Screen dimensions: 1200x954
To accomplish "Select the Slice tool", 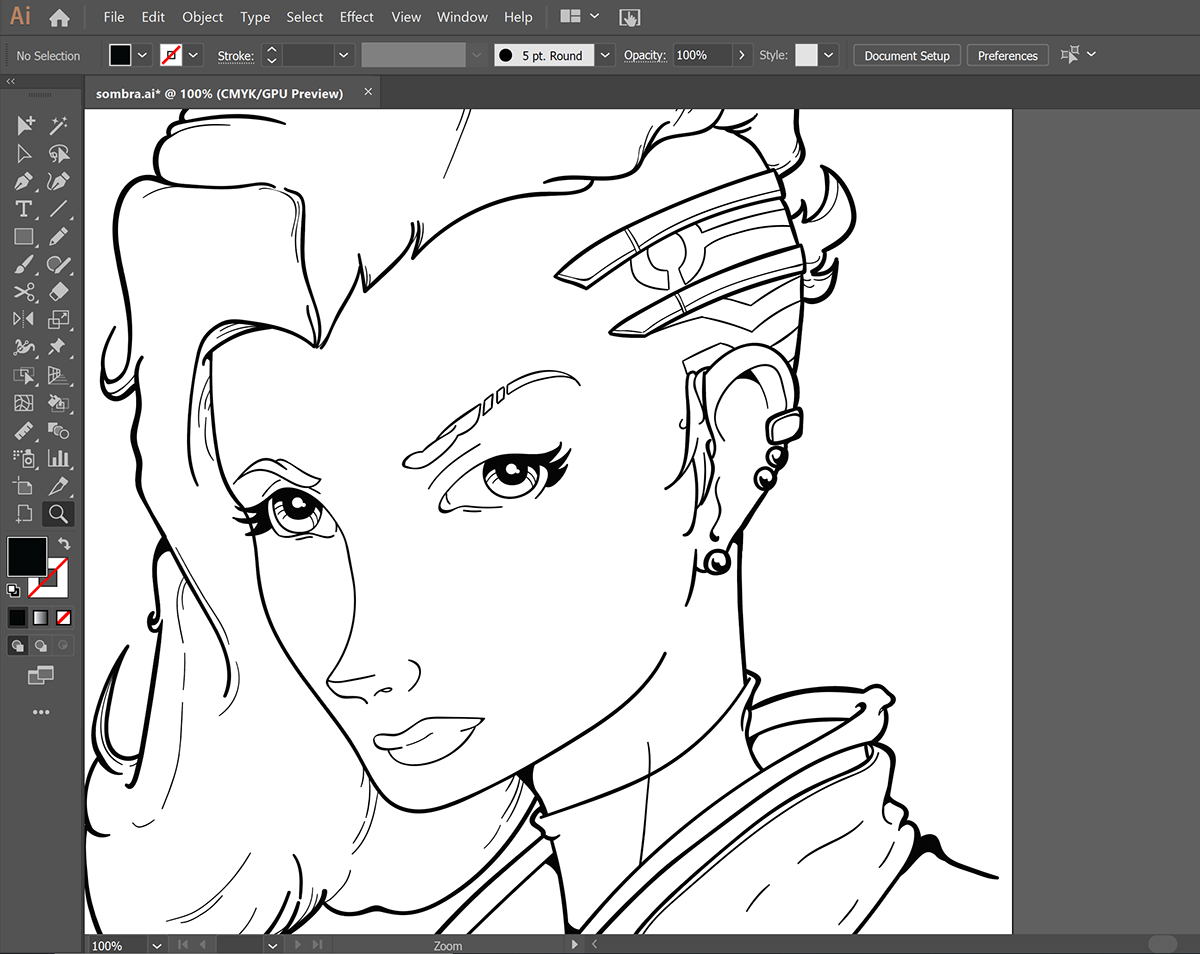I will pyautogui.click(x=59, y=486).
